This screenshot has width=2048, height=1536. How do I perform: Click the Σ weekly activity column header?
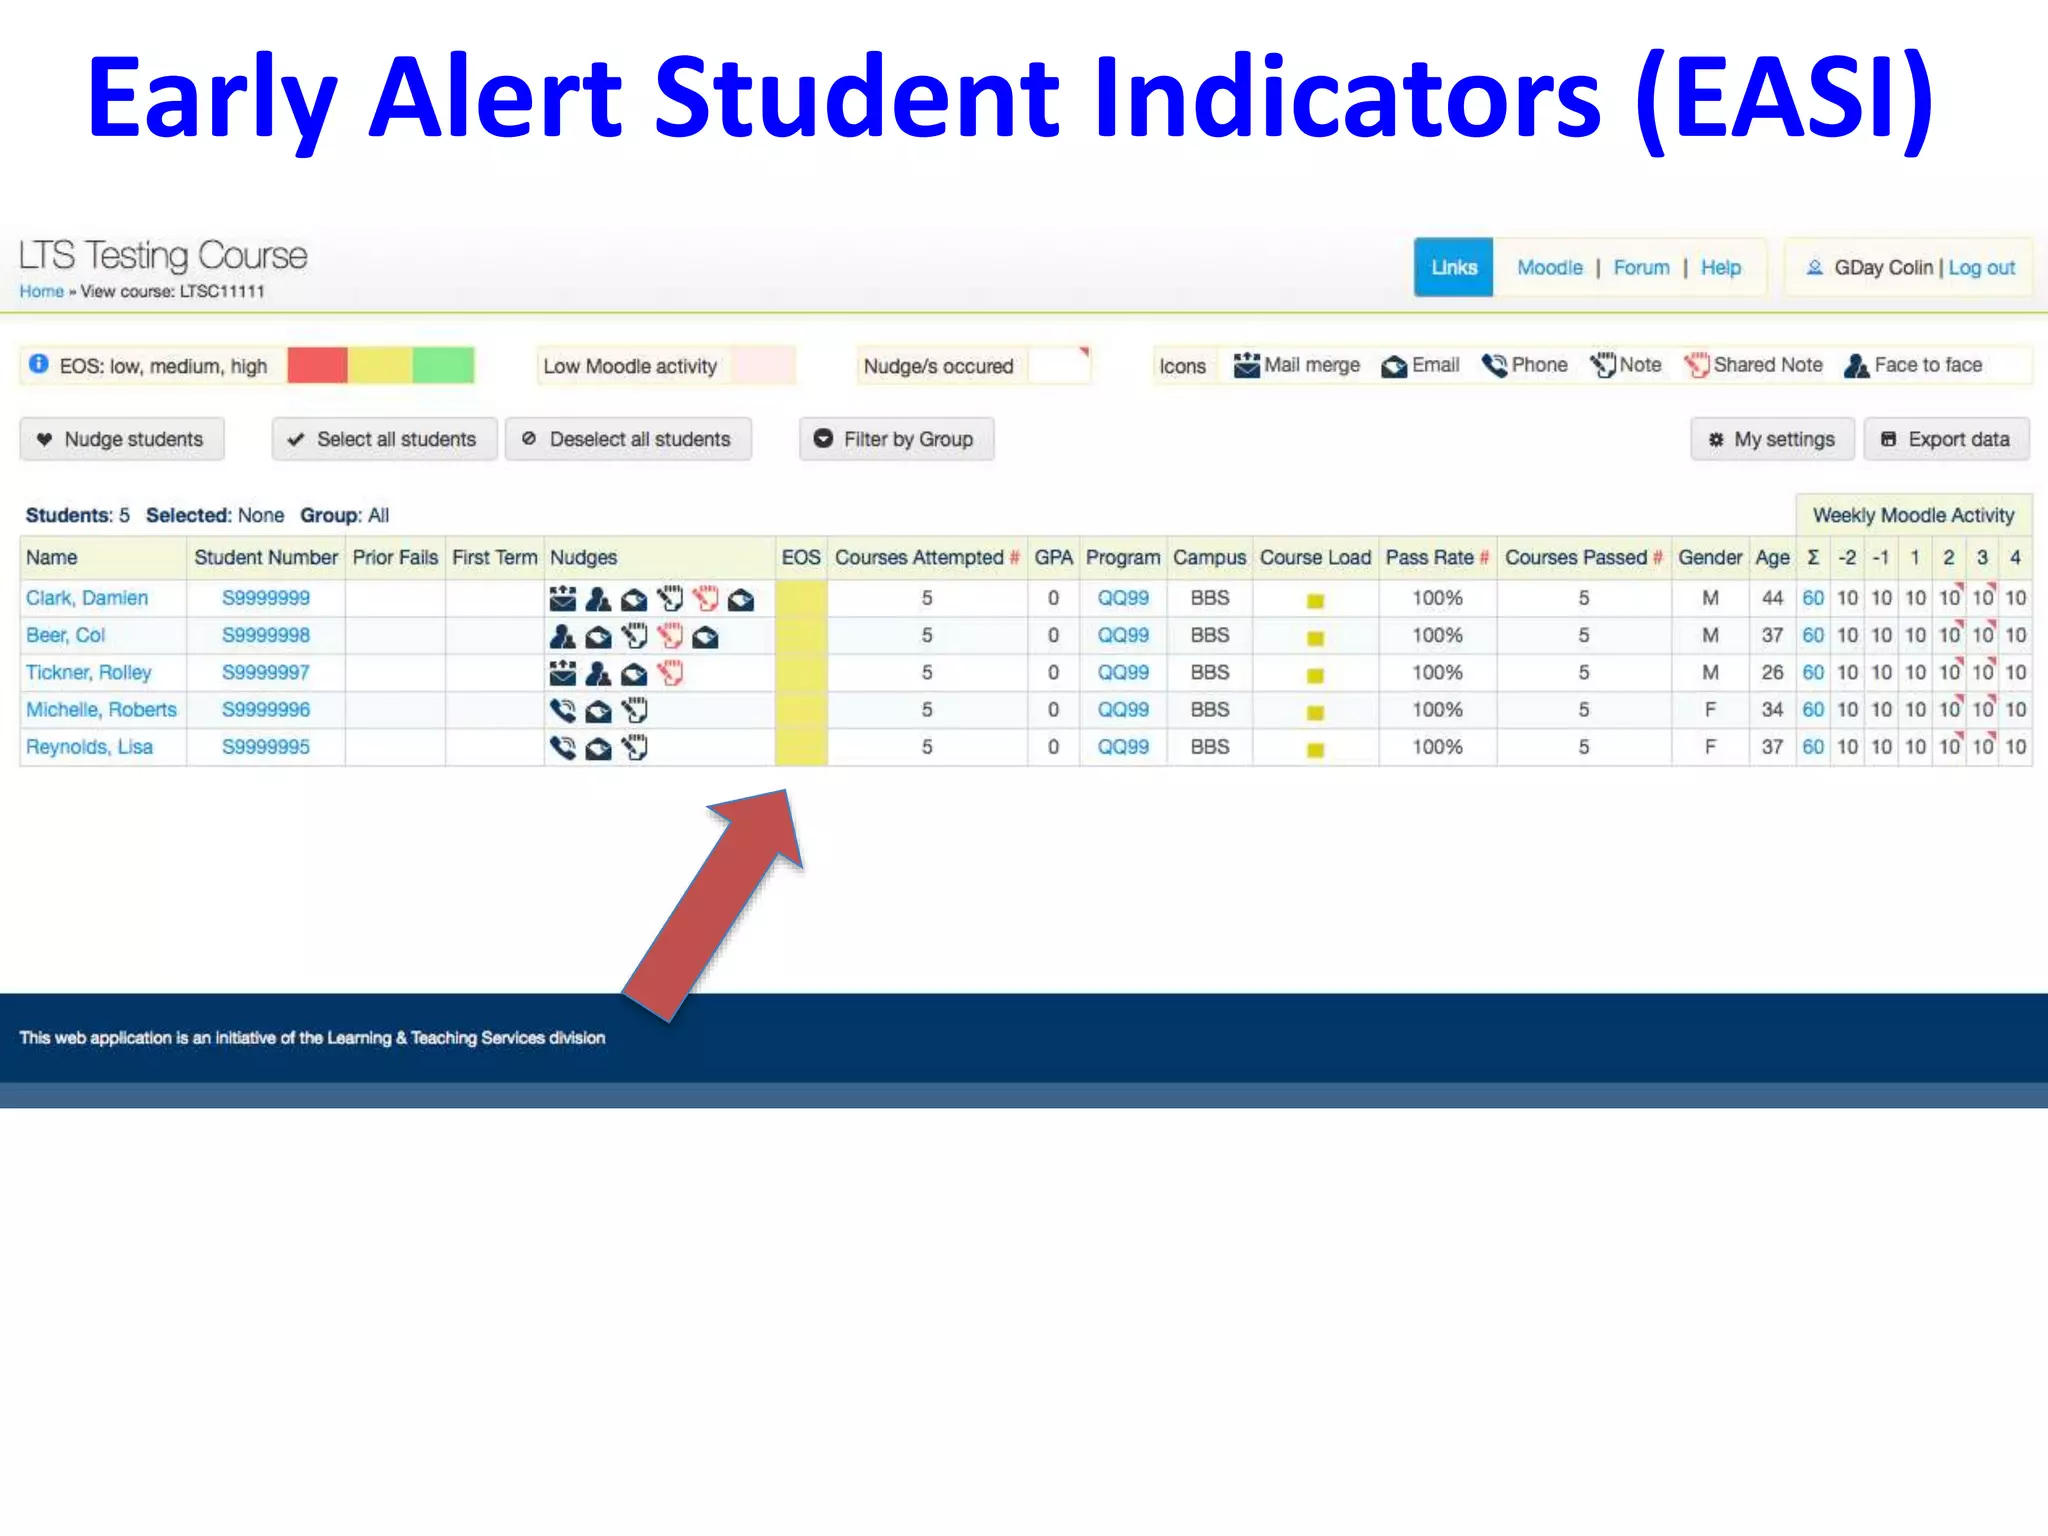[1813, 558]
